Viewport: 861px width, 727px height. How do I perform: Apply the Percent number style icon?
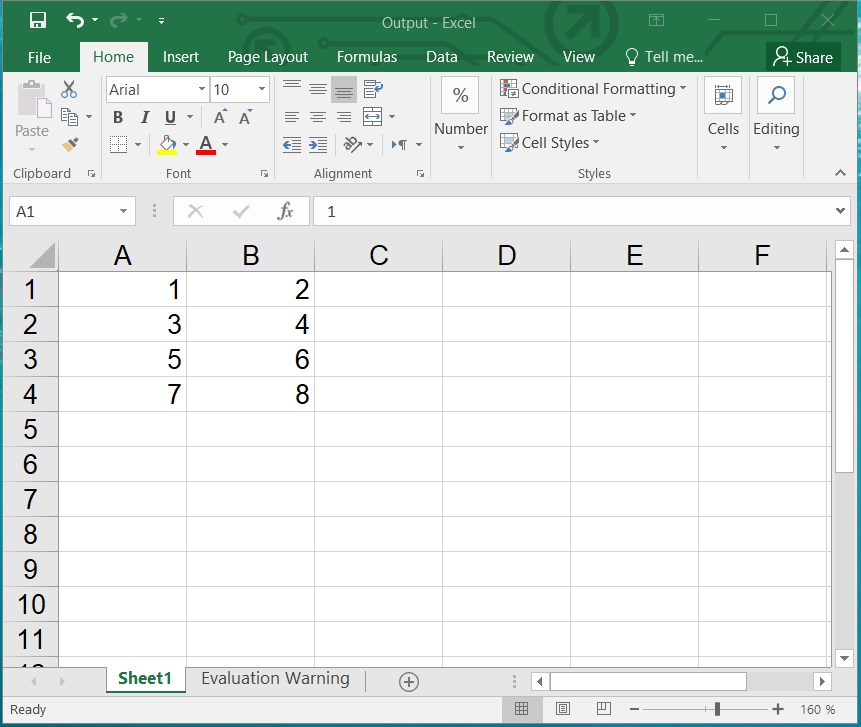(x=459, y=96)
